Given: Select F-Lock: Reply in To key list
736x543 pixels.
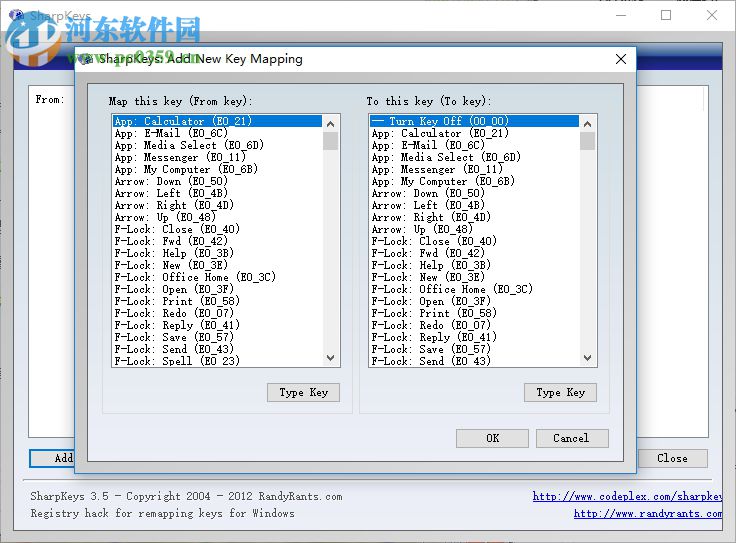Looking at the screenshot, I should pos(474,337).
